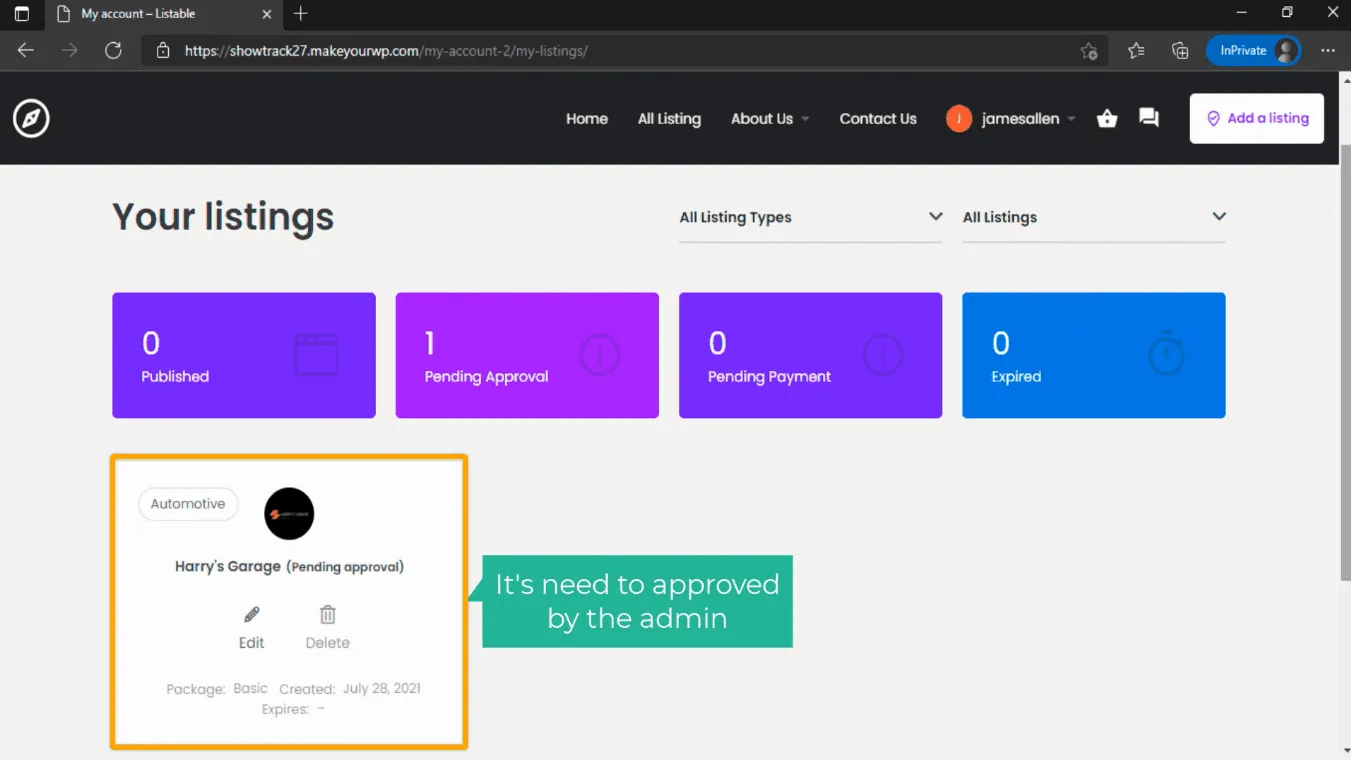Viewport: 1351px width, 760px height.
Task: Click the trash Delete icon
Action: pos(327,615)
